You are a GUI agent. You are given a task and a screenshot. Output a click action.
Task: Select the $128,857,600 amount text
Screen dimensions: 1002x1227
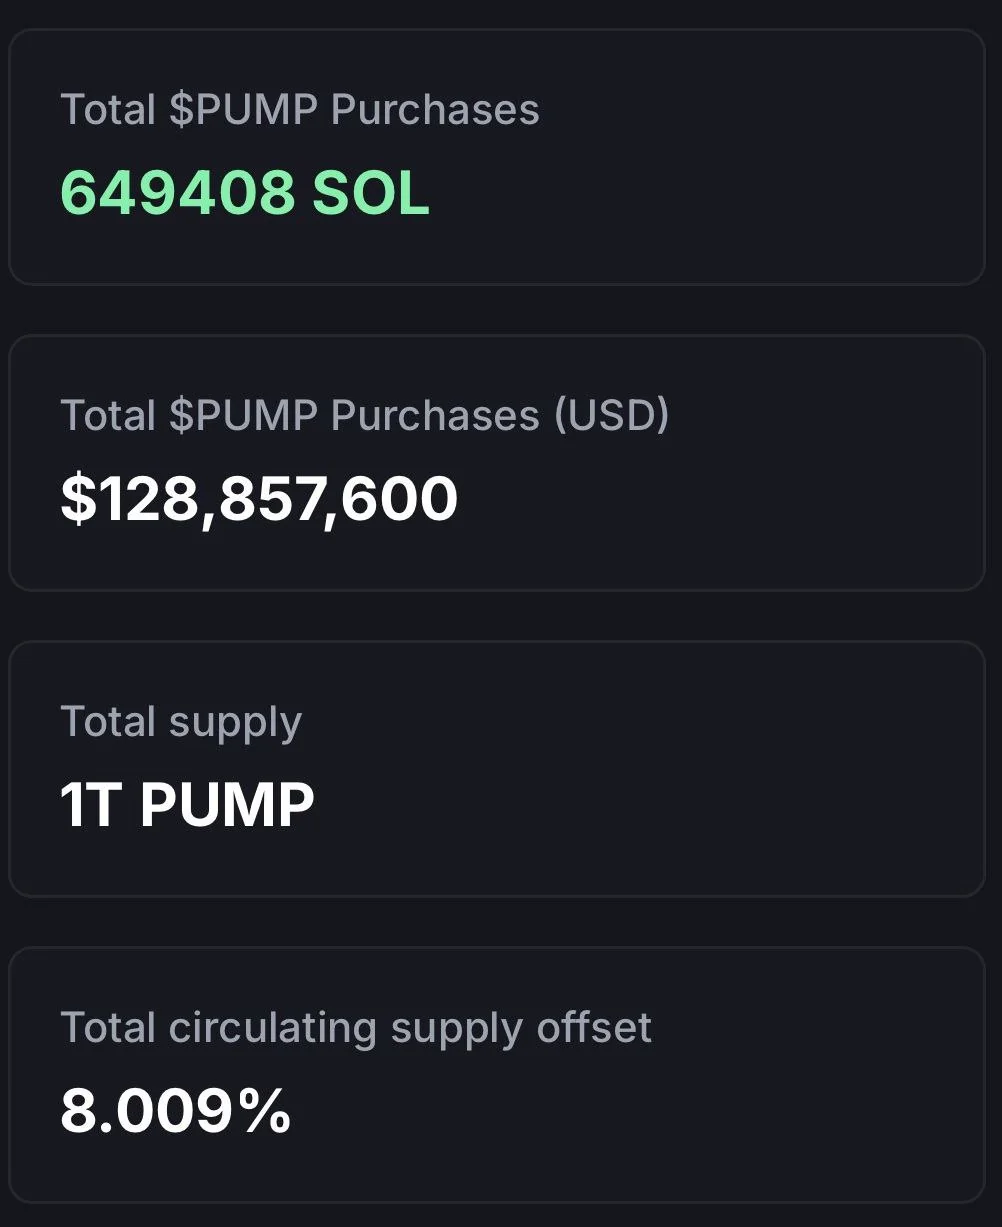259,498
